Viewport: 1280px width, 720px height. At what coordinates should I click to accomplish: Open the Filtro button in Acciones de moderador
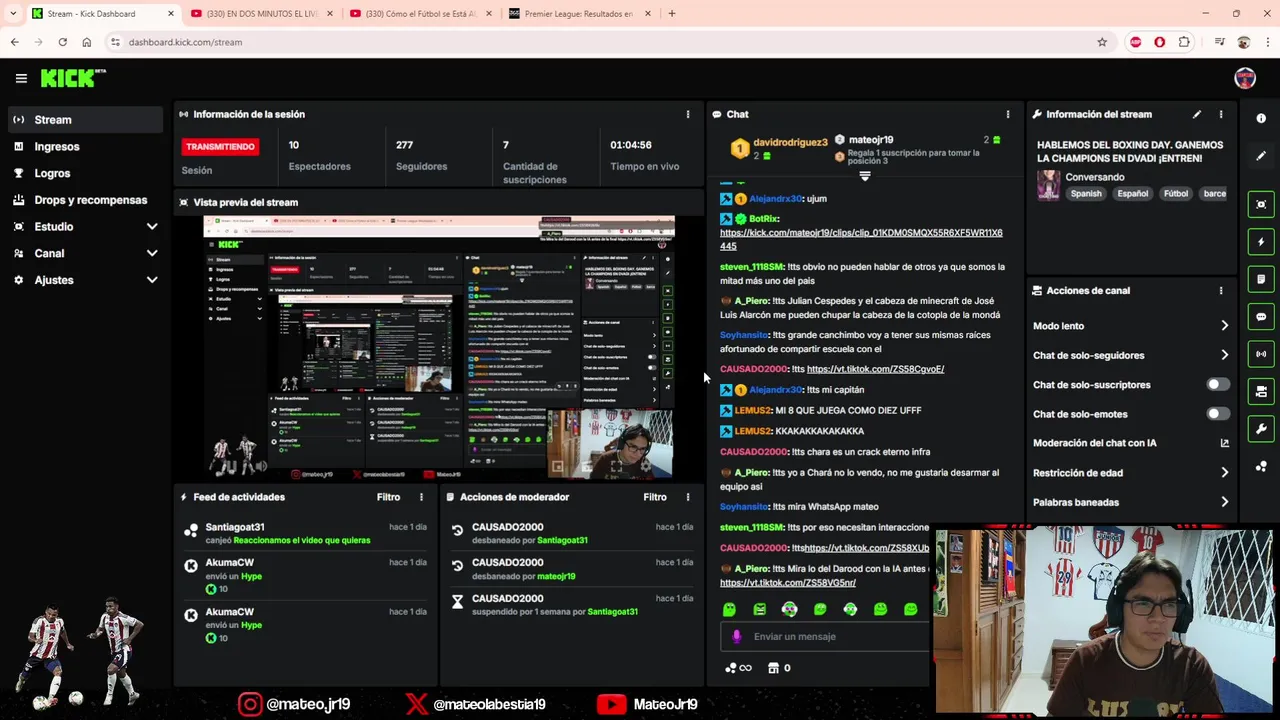tap(655, 497)
